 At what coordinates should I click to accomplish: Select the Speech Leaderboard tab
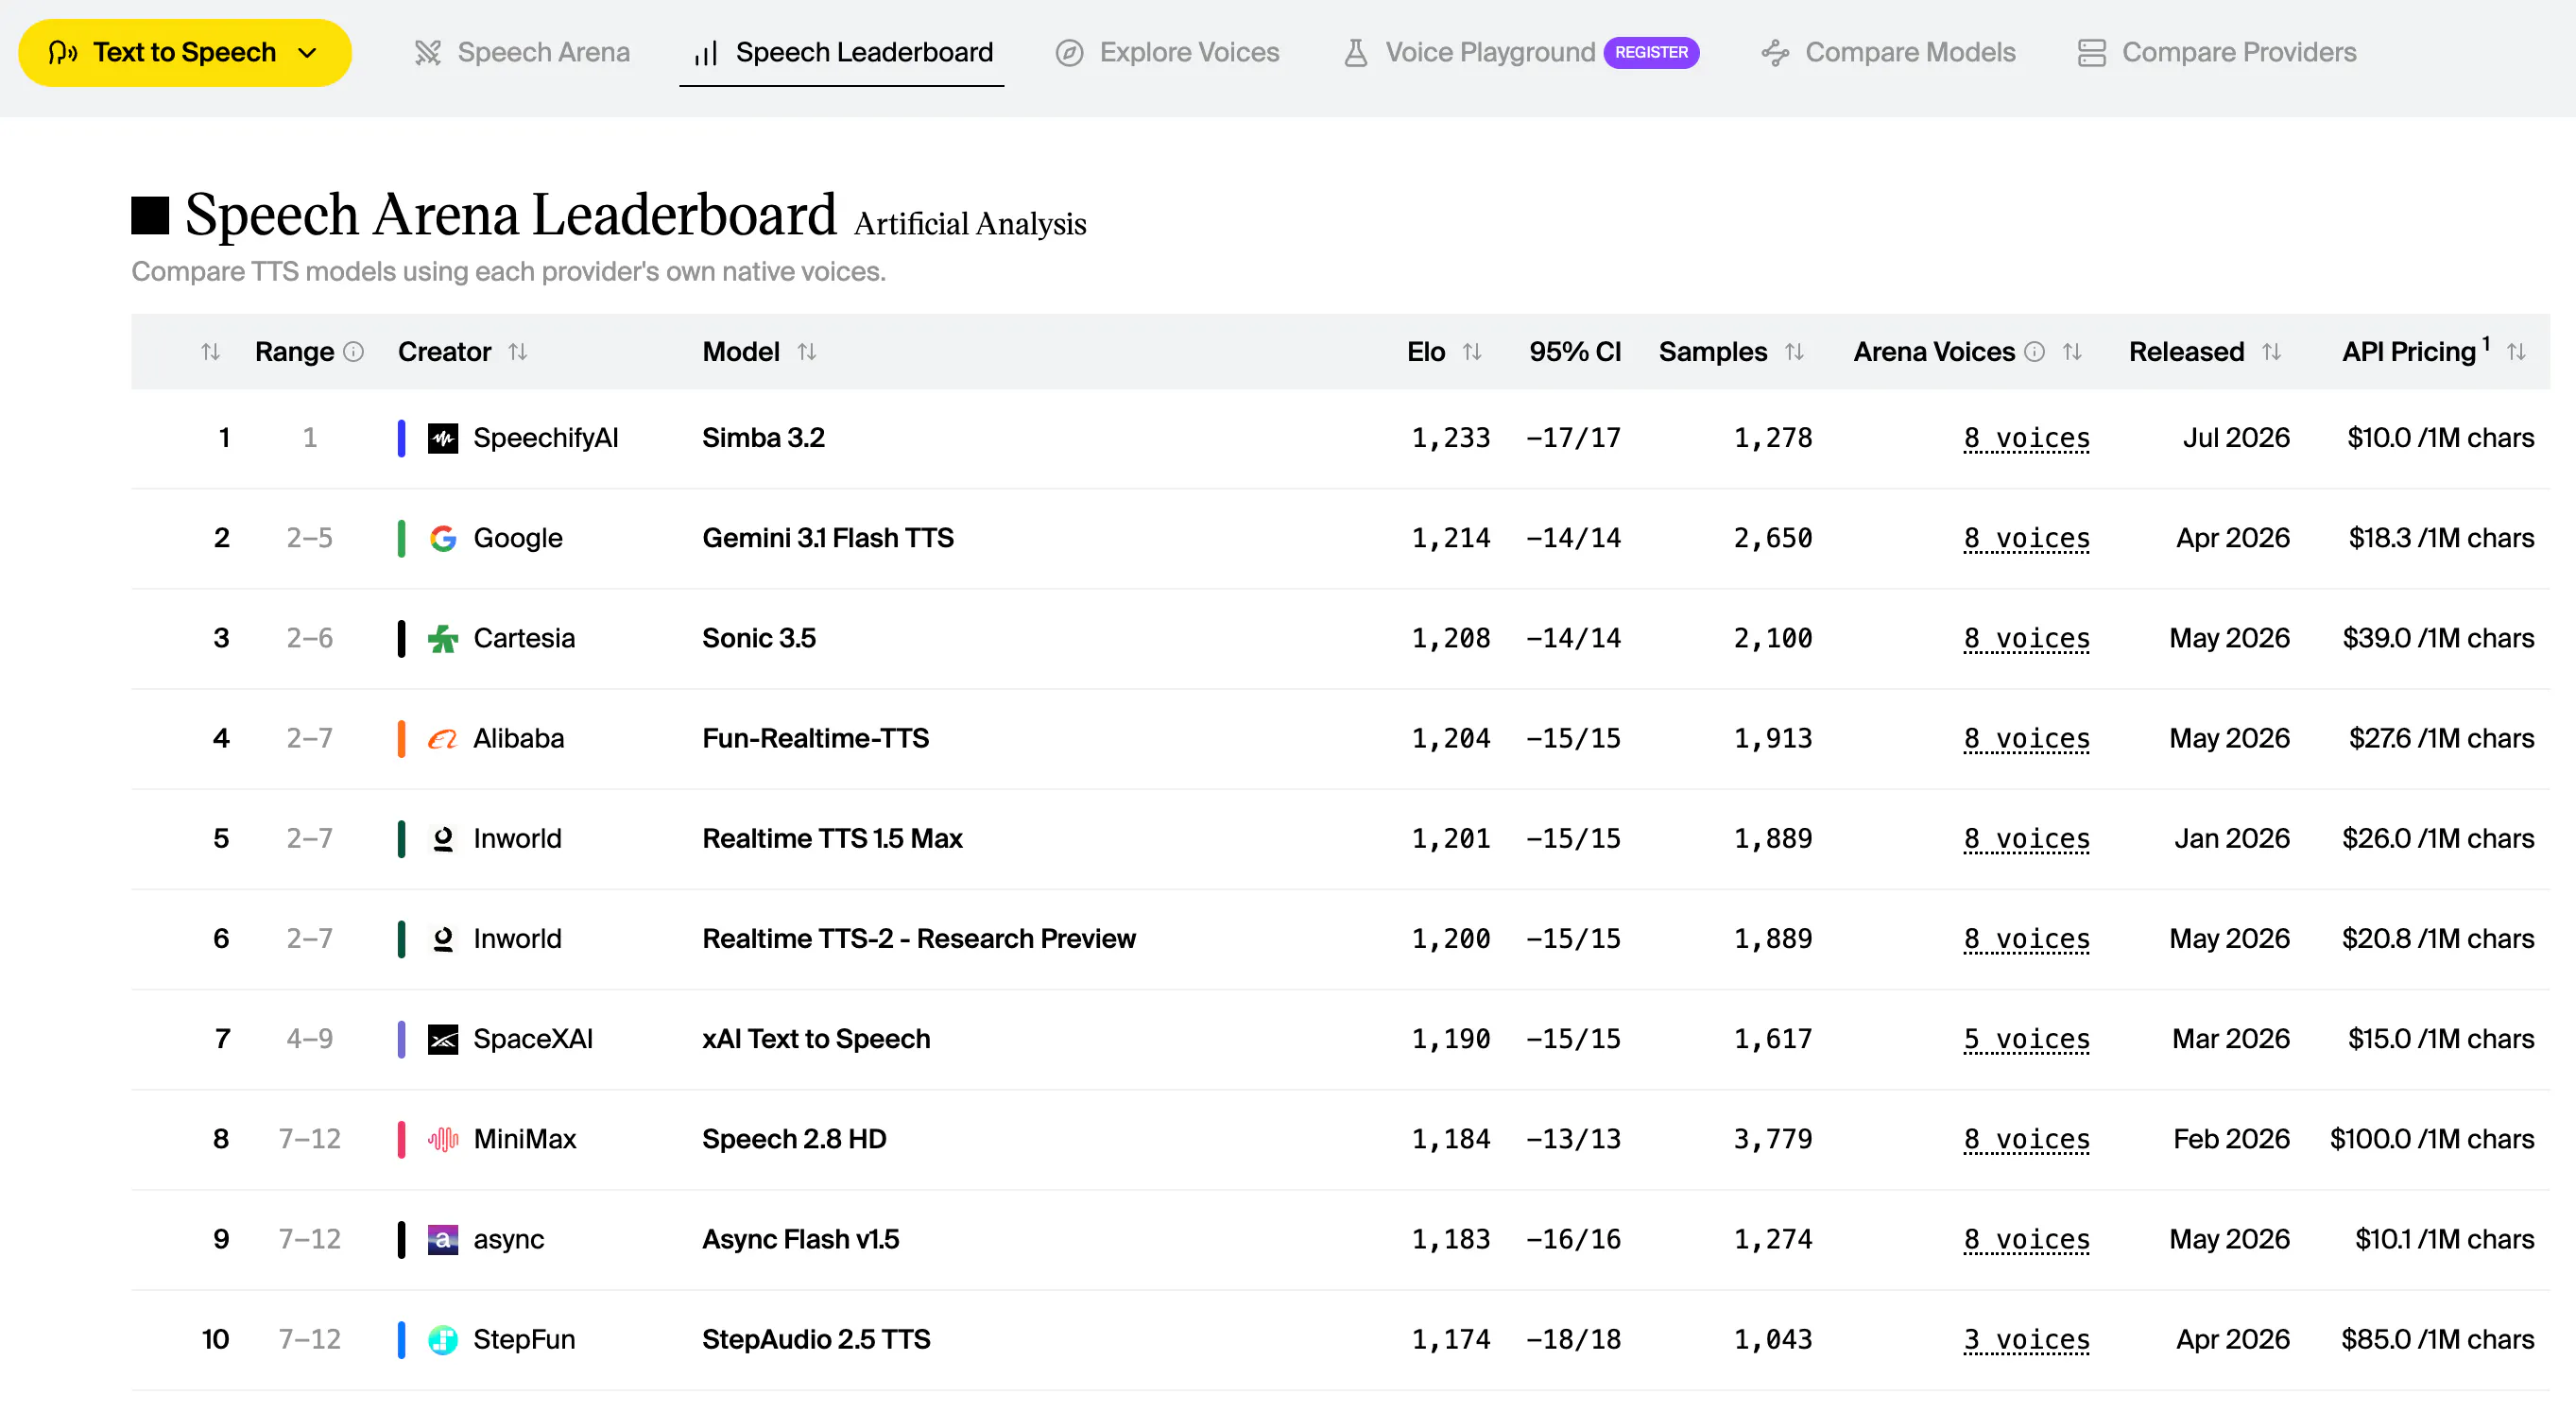(x=842, y=52)
